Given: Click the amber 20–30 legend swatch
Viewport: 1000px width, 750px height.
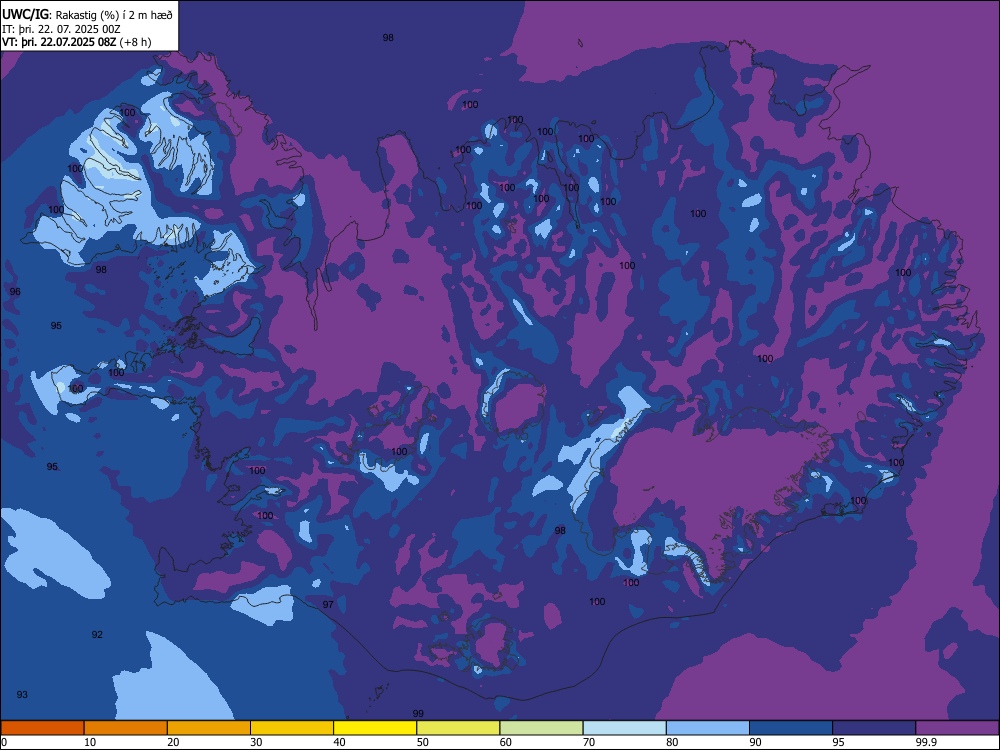Looking at the screenshot, I should pos(209,728).
